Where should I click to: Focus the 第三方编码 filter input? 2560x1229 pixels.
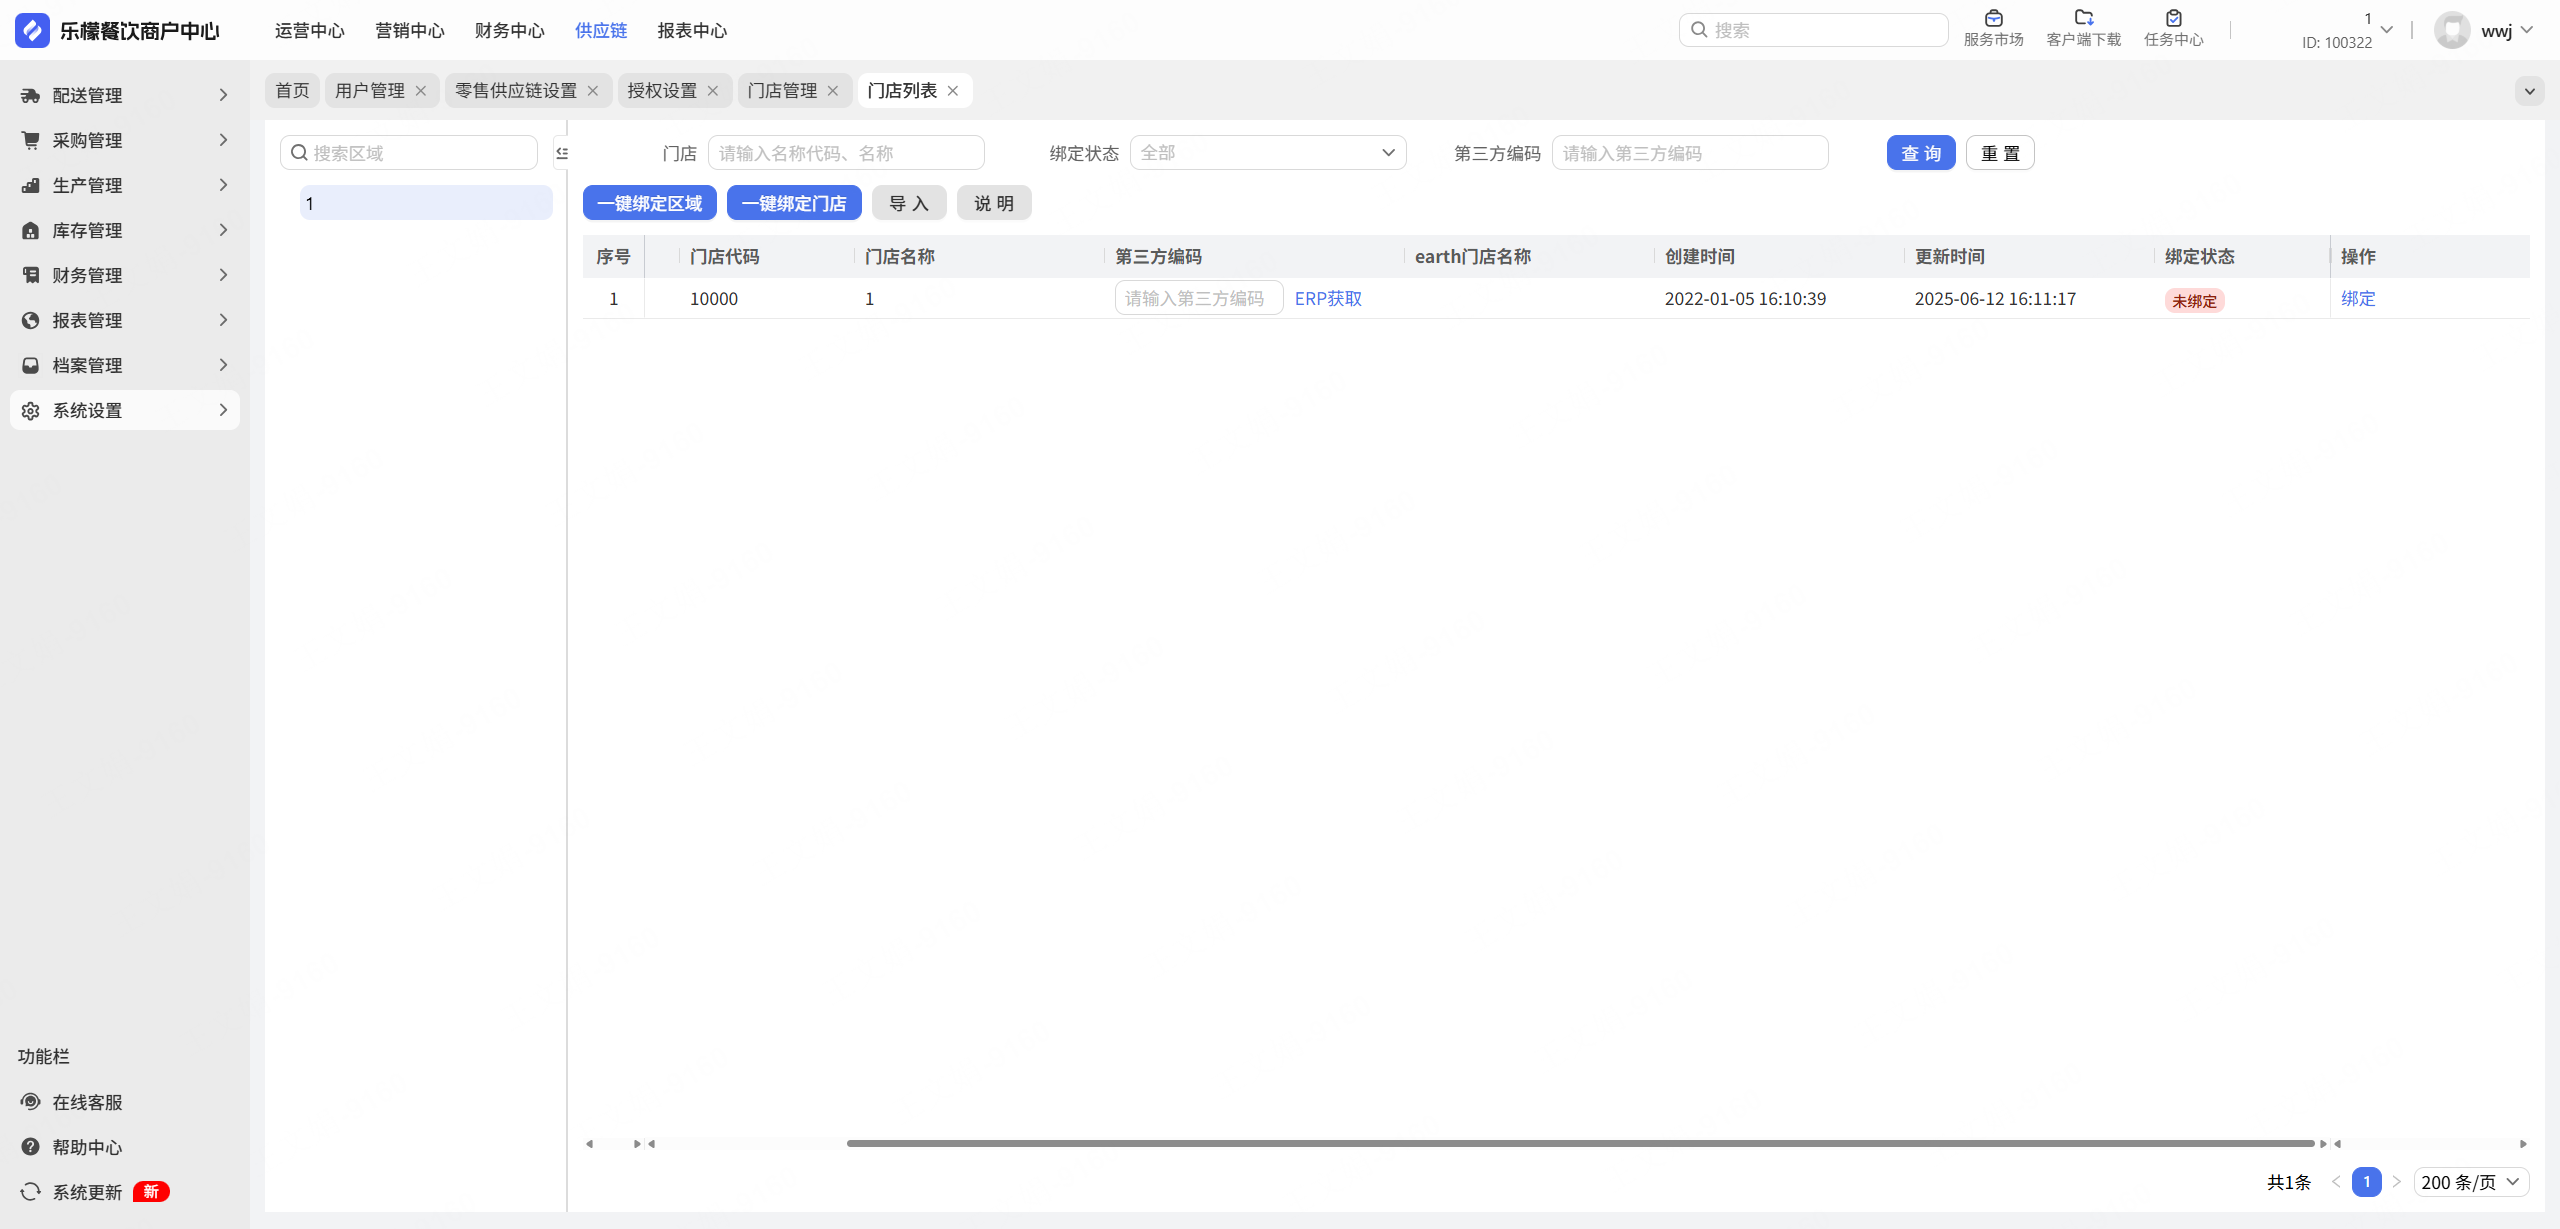tap(1689, 153)
